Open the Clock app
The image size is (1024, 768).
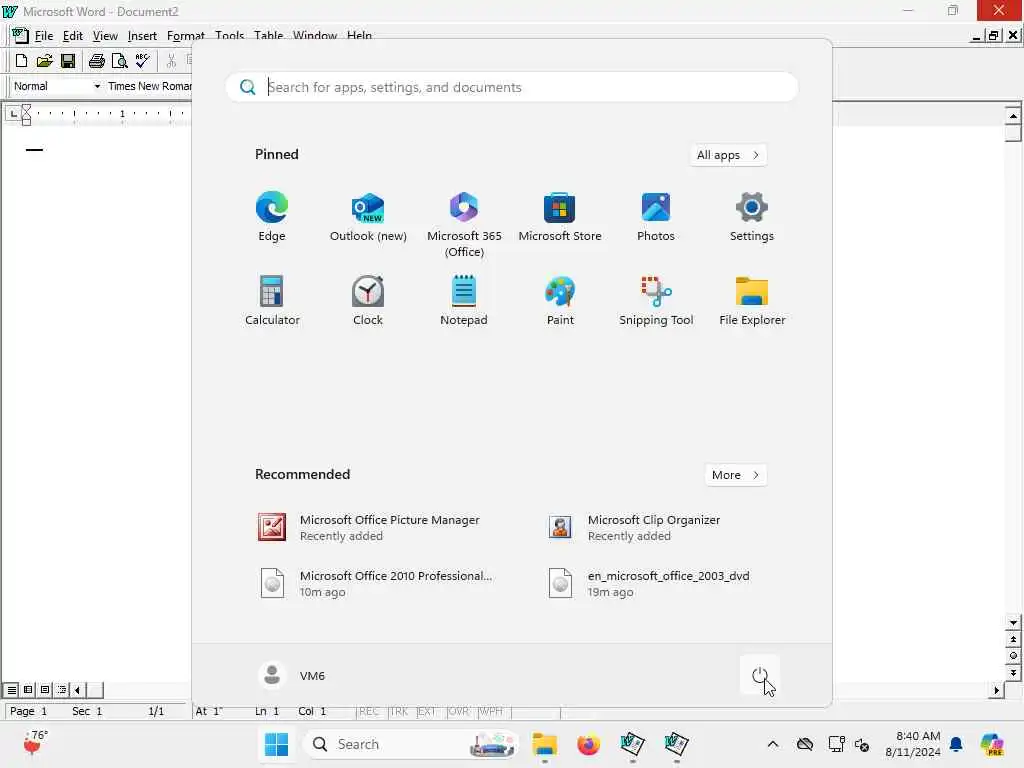point(368,300)
